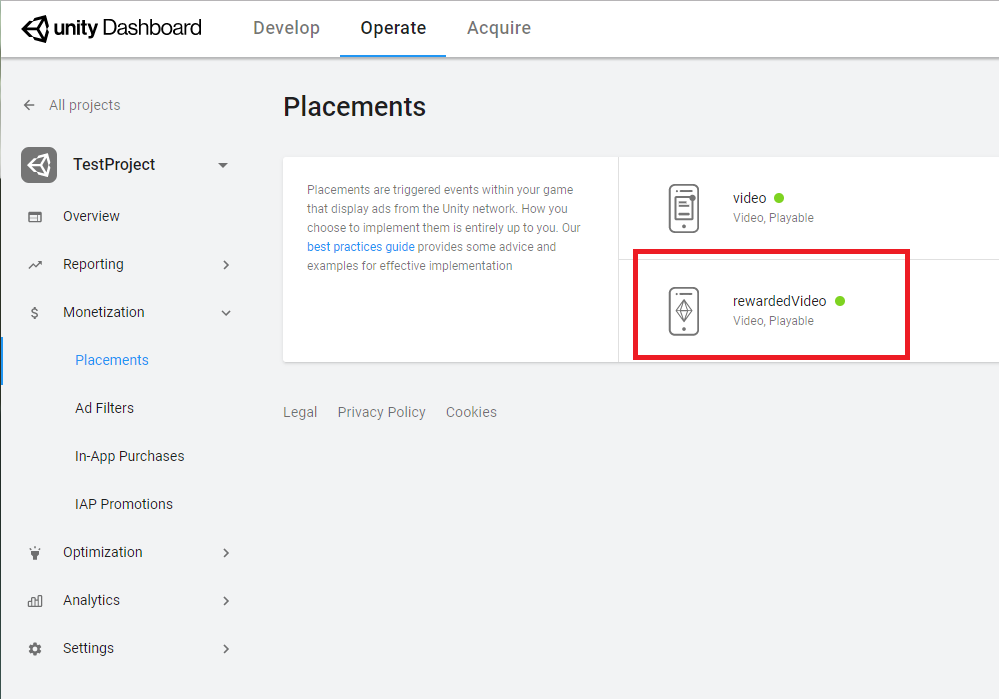Click the unity Dashboard title text
Viewport: 999px width, 699px height.
(x=127, y=28)
